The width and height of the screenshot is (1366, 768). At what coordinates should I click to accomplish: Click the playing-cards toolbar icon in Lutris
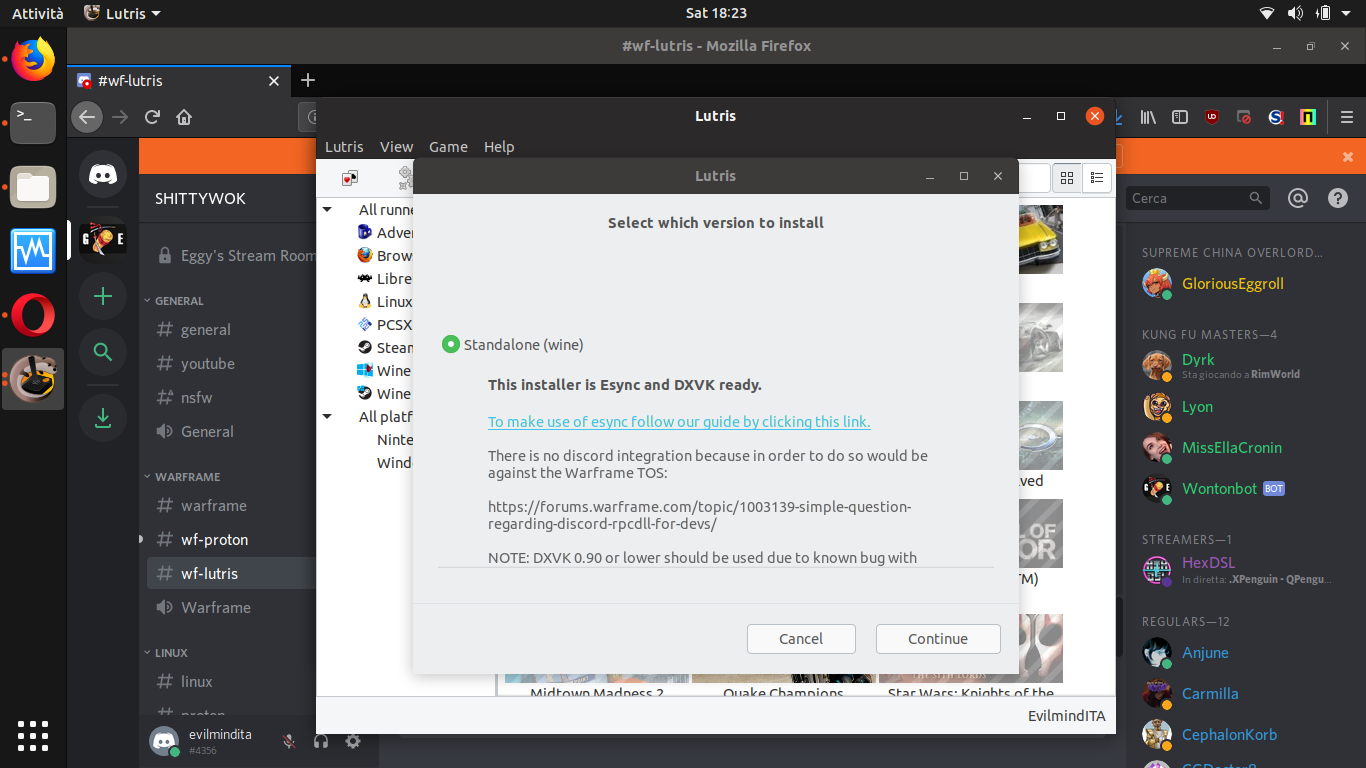349,178
